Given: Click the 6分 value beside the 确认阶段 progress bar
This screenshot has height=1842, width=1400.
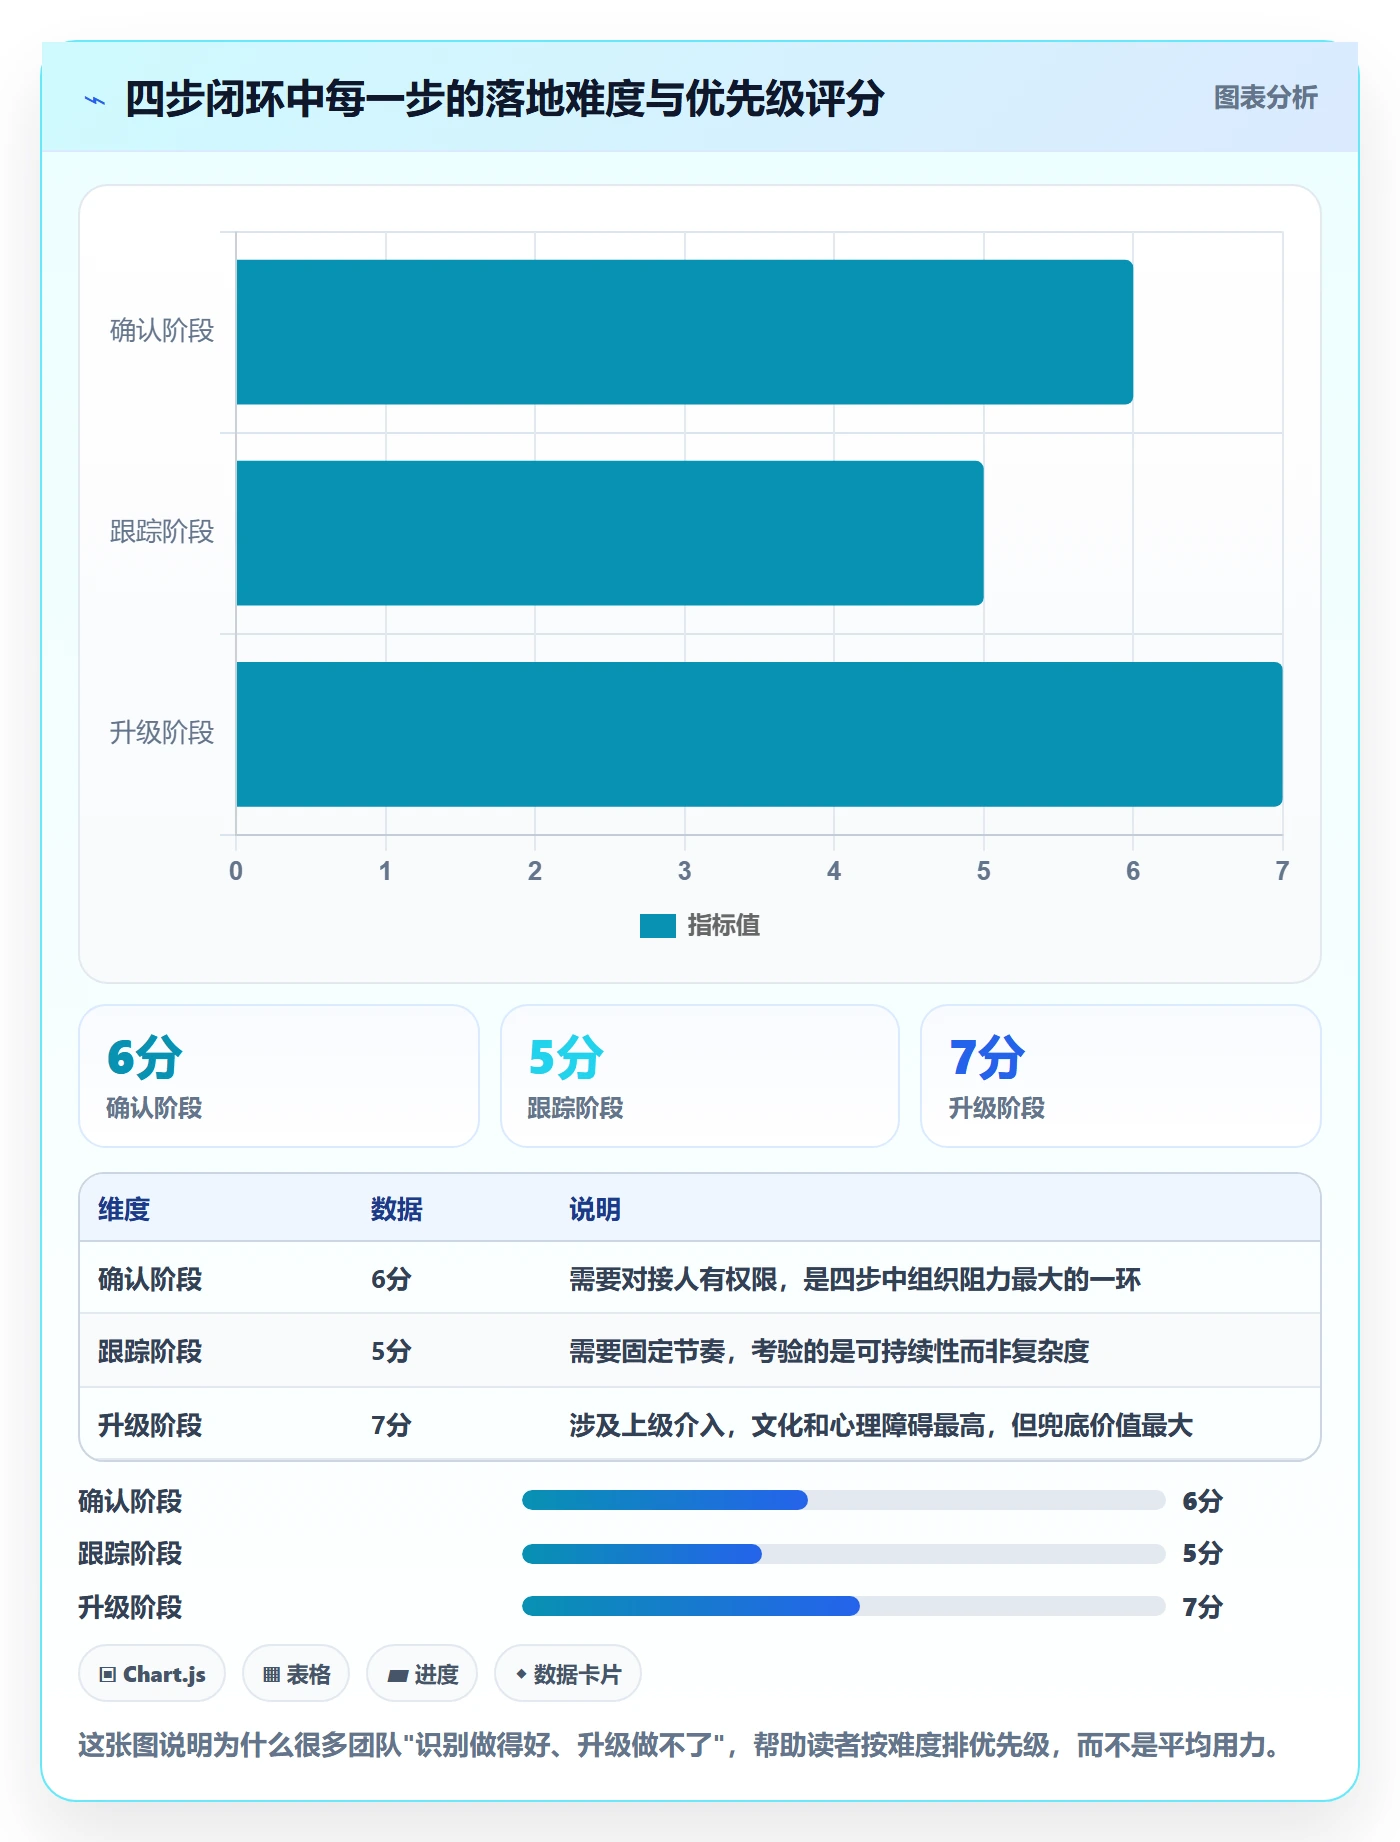Looking at the screenshot, I should coord(1203,1501).
